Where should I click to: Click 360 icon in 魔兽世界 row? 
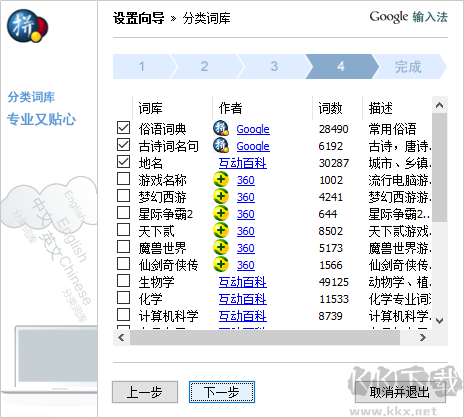point(221,247)
